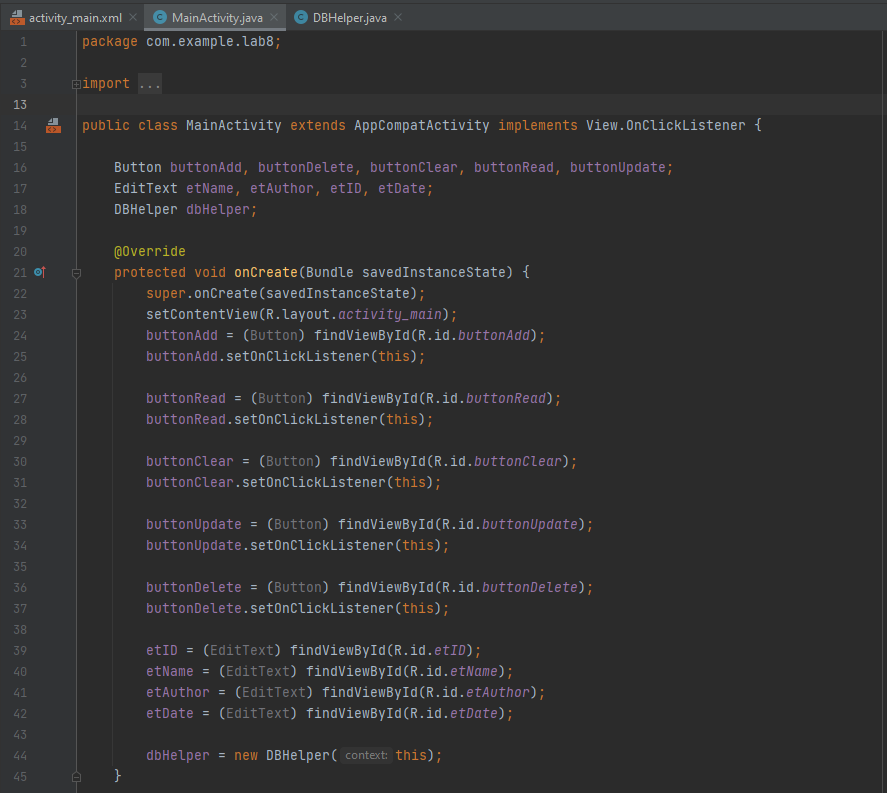The width and height of the screenshot is (887, 793).
Task: Click 'etDate' resource id on line 42
Action: (x=473, y=713)
